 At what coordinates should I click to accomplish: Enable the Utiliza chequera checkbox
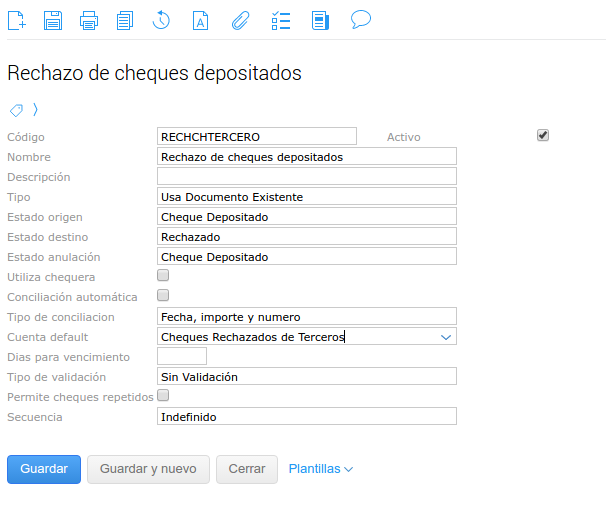pyautogui.click(x=163, y=275)
